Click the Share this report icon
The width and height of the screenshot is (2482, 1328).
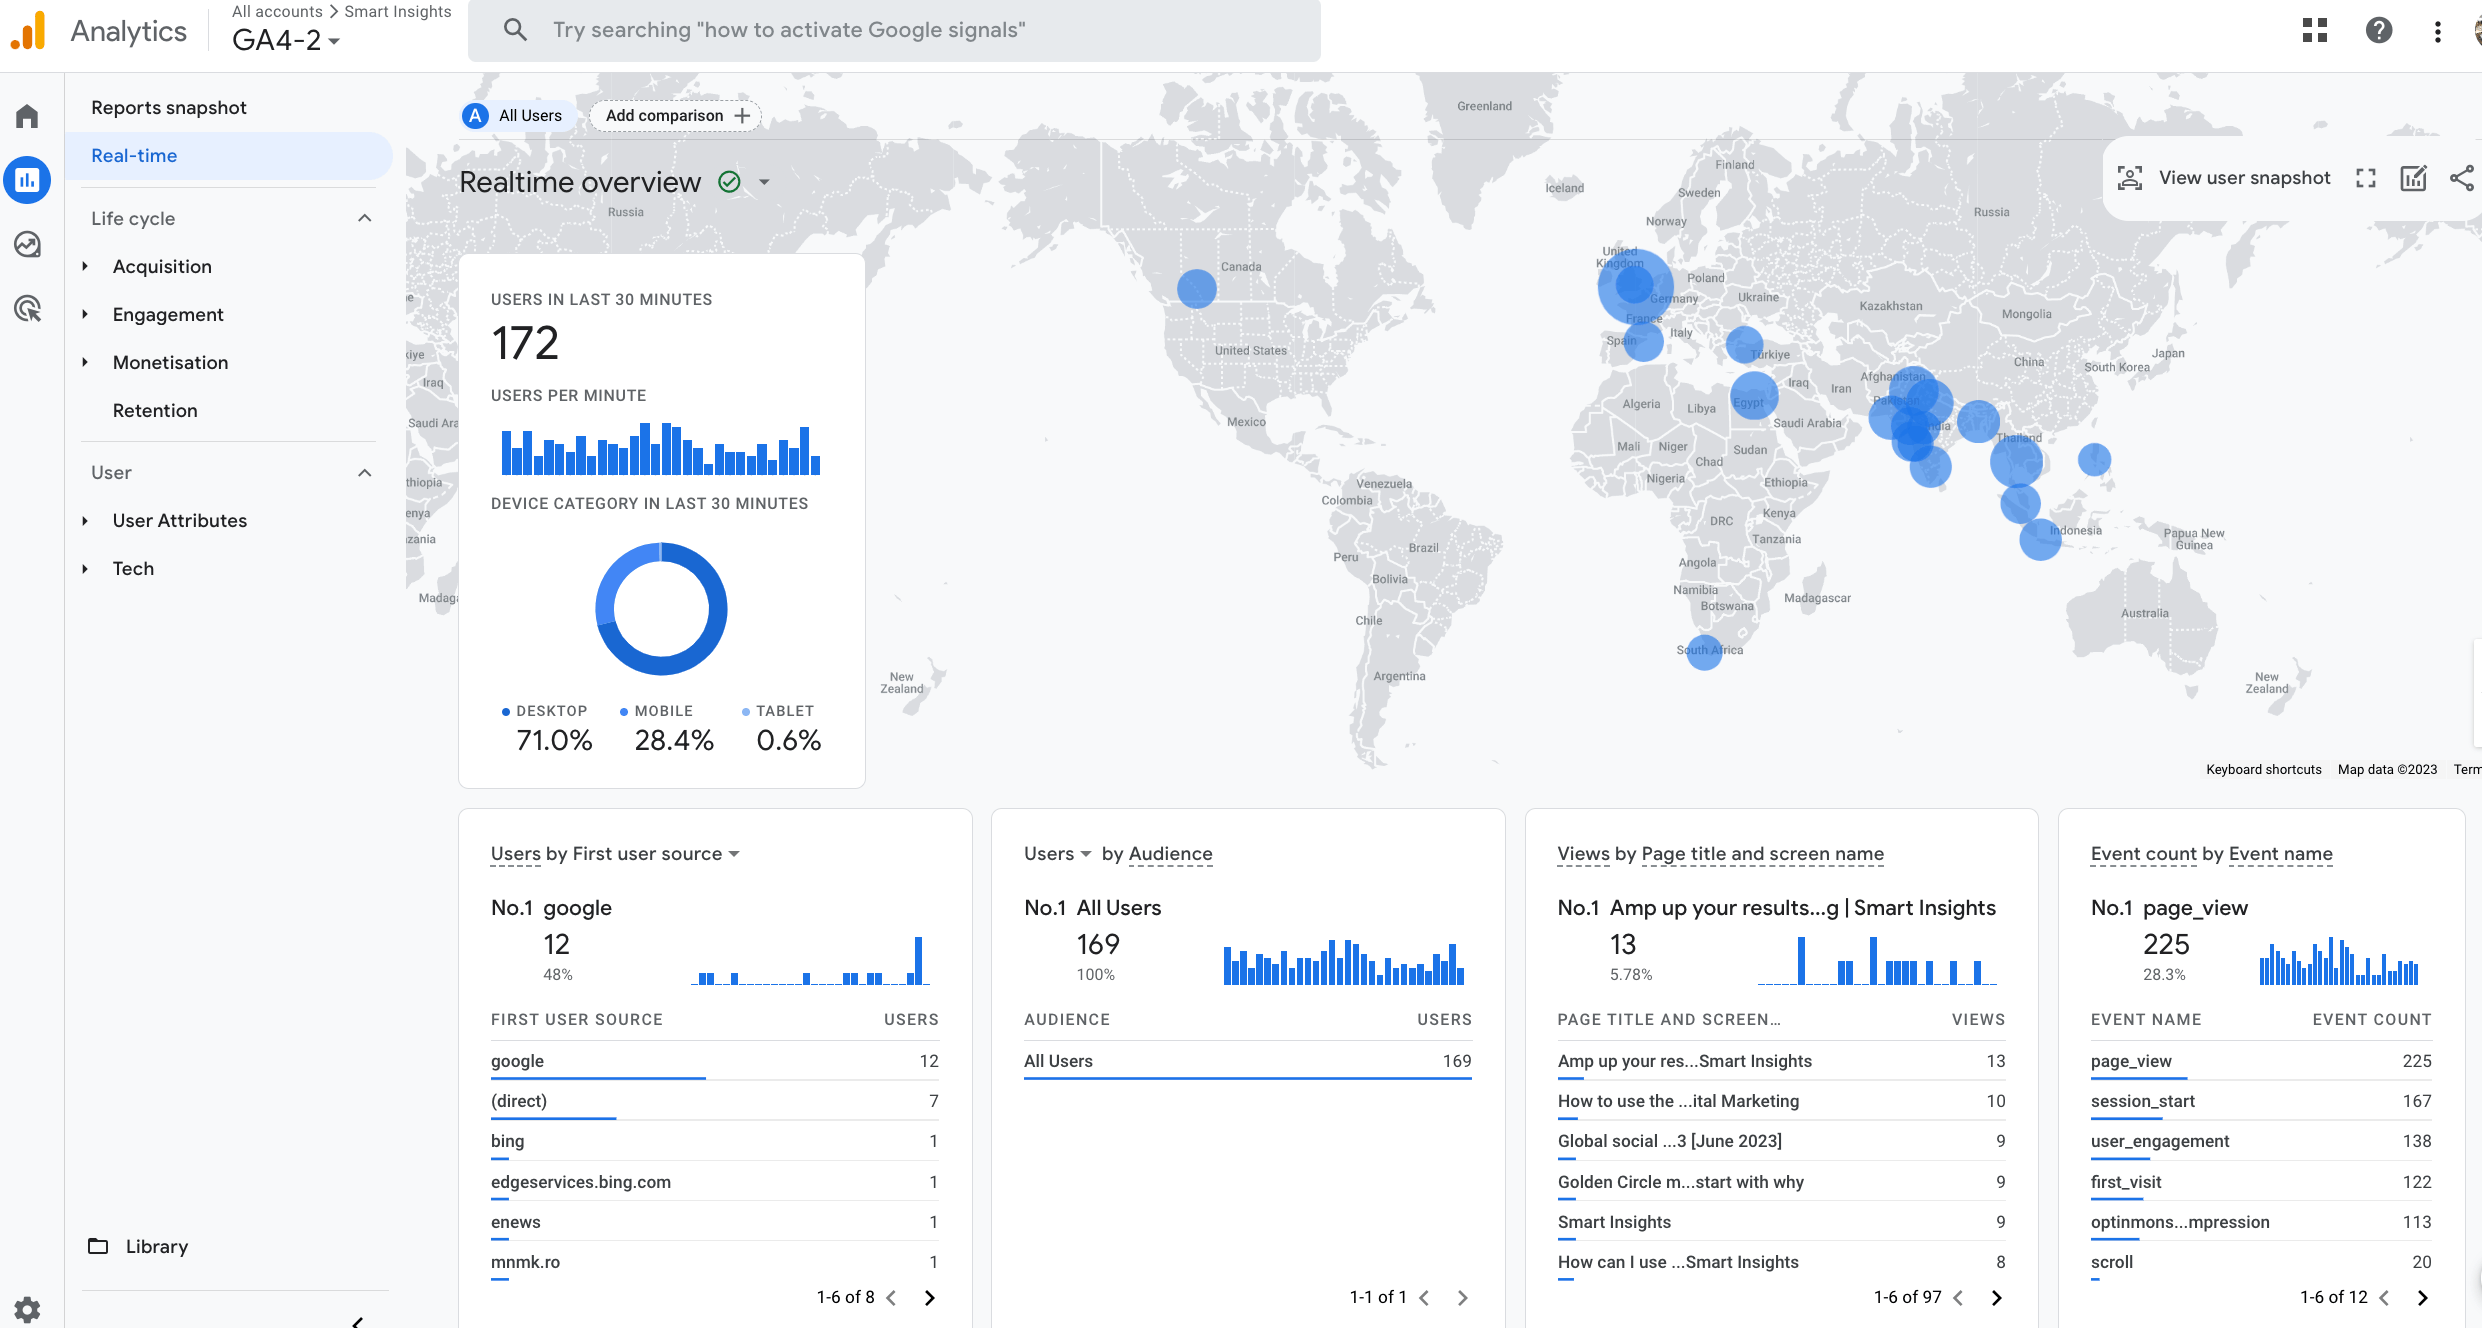point(2461,178)
